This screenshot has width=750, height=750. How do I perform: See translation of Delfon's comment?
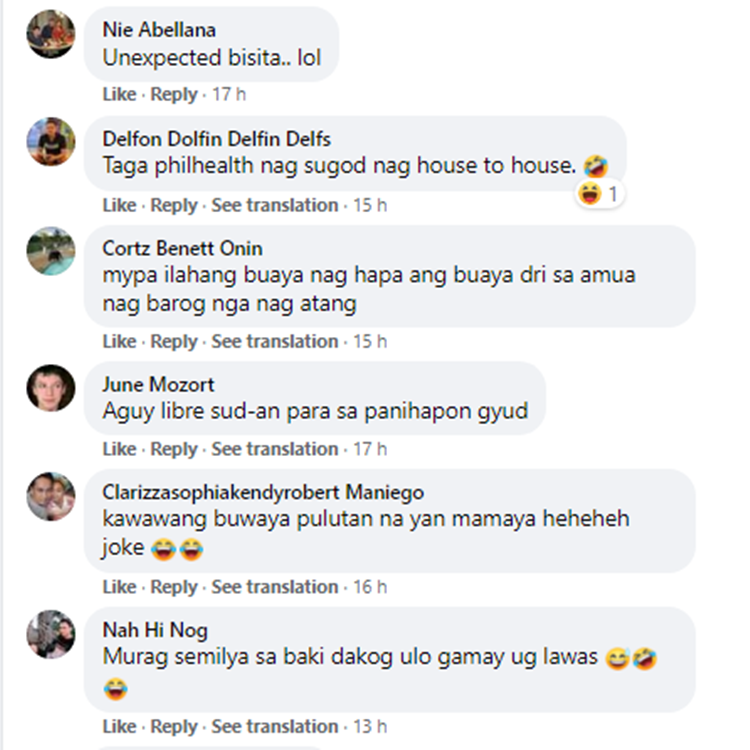275,205
